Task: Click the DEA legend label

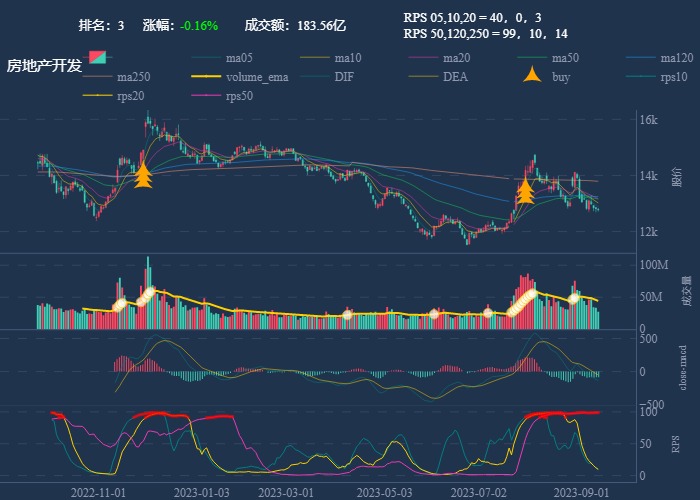Action: 455,77
